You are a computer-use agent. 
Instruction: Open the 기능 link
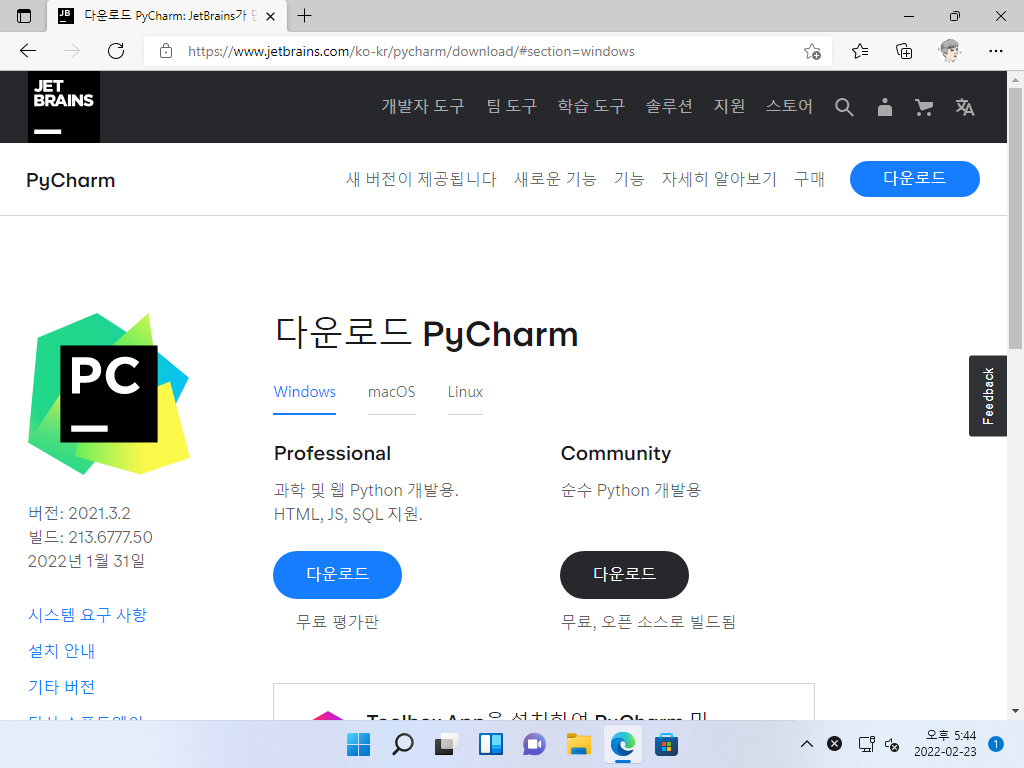629,179
